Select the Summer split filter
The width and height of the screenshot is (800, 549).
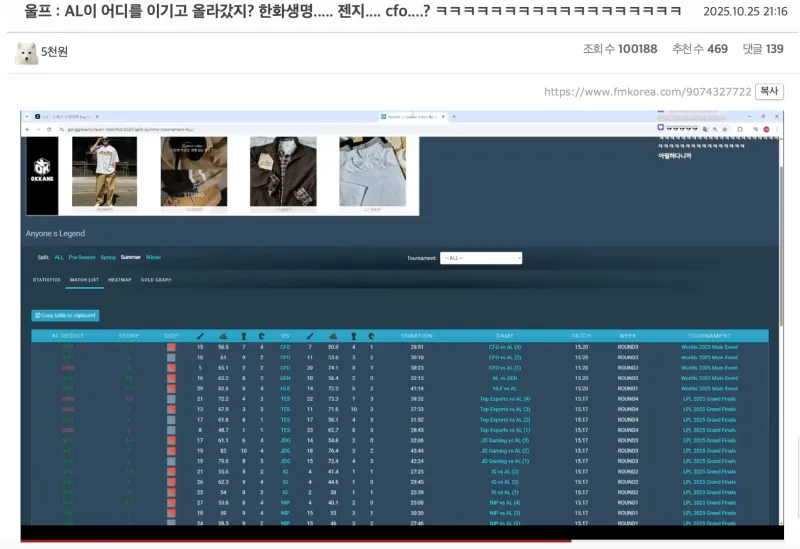pyautogui.click(x=131, y=257)
